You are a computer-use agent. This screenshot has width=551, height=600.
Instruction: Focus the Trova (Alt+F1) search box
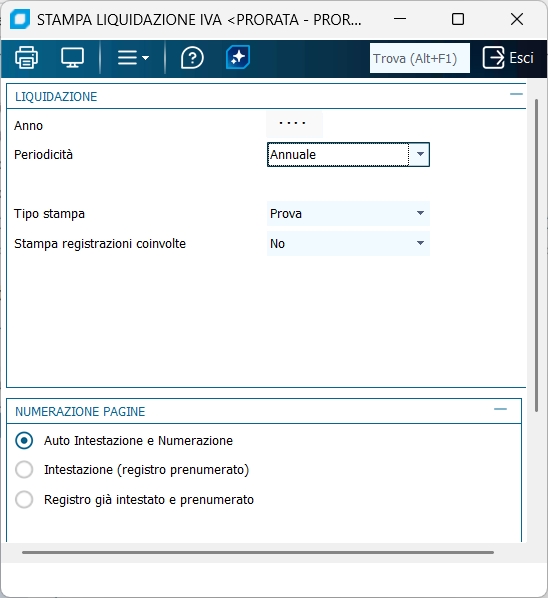tap(420, 58)
